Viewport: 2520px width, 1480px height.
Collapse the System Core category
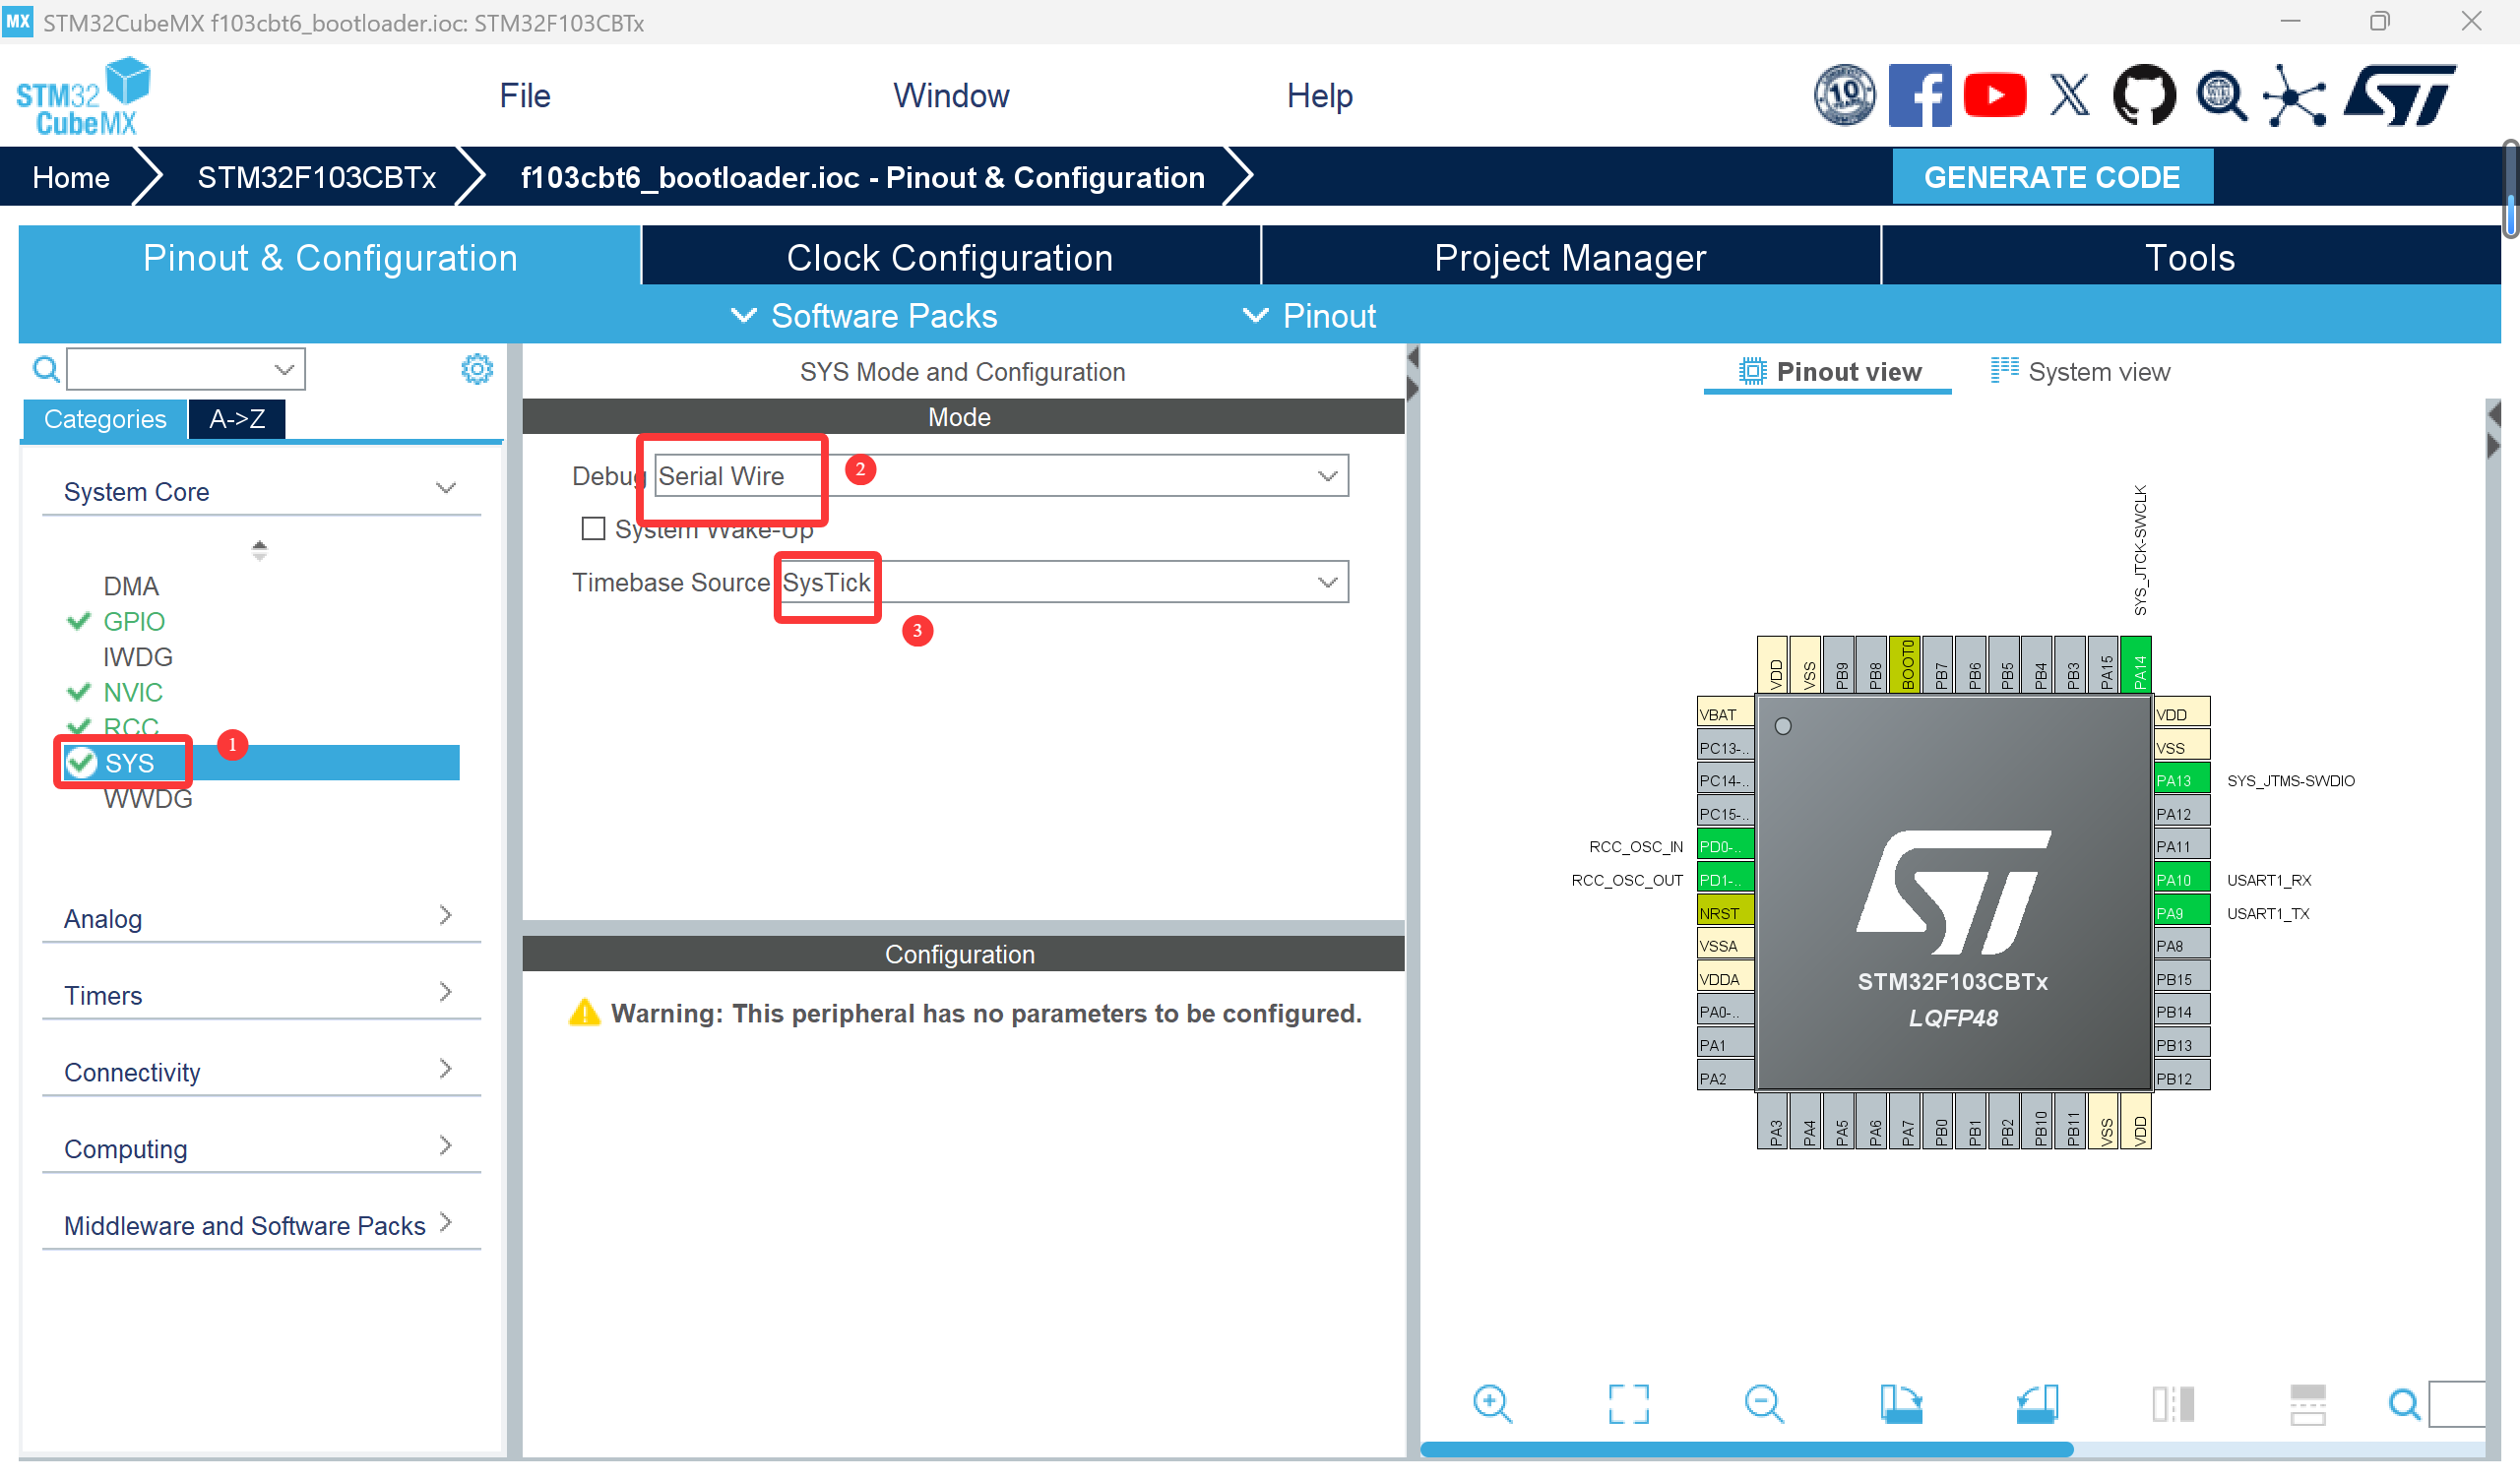click(445, 488)
